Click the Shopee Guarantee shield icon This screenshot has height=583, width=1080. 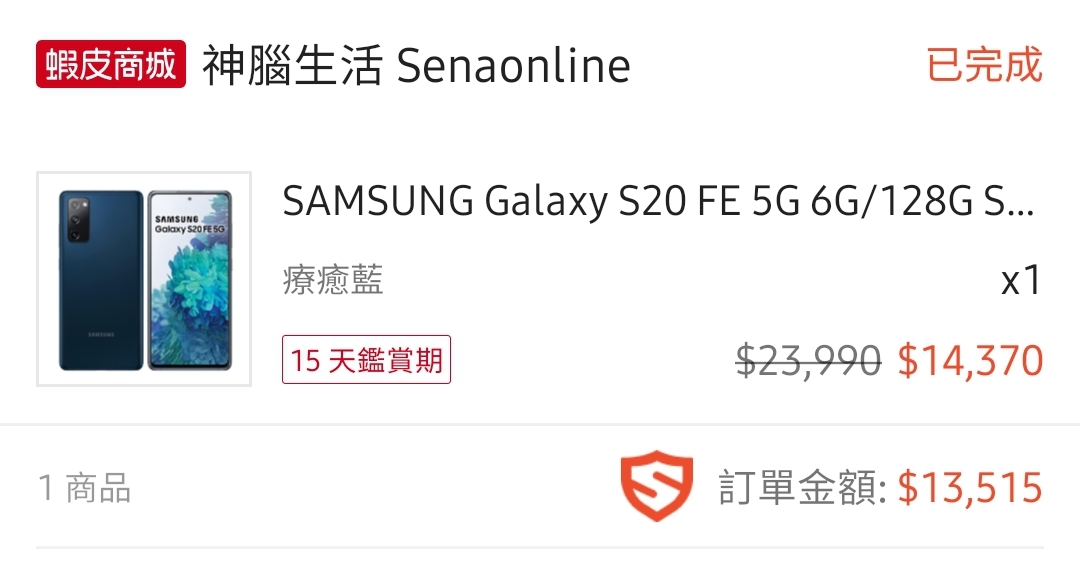656,486
